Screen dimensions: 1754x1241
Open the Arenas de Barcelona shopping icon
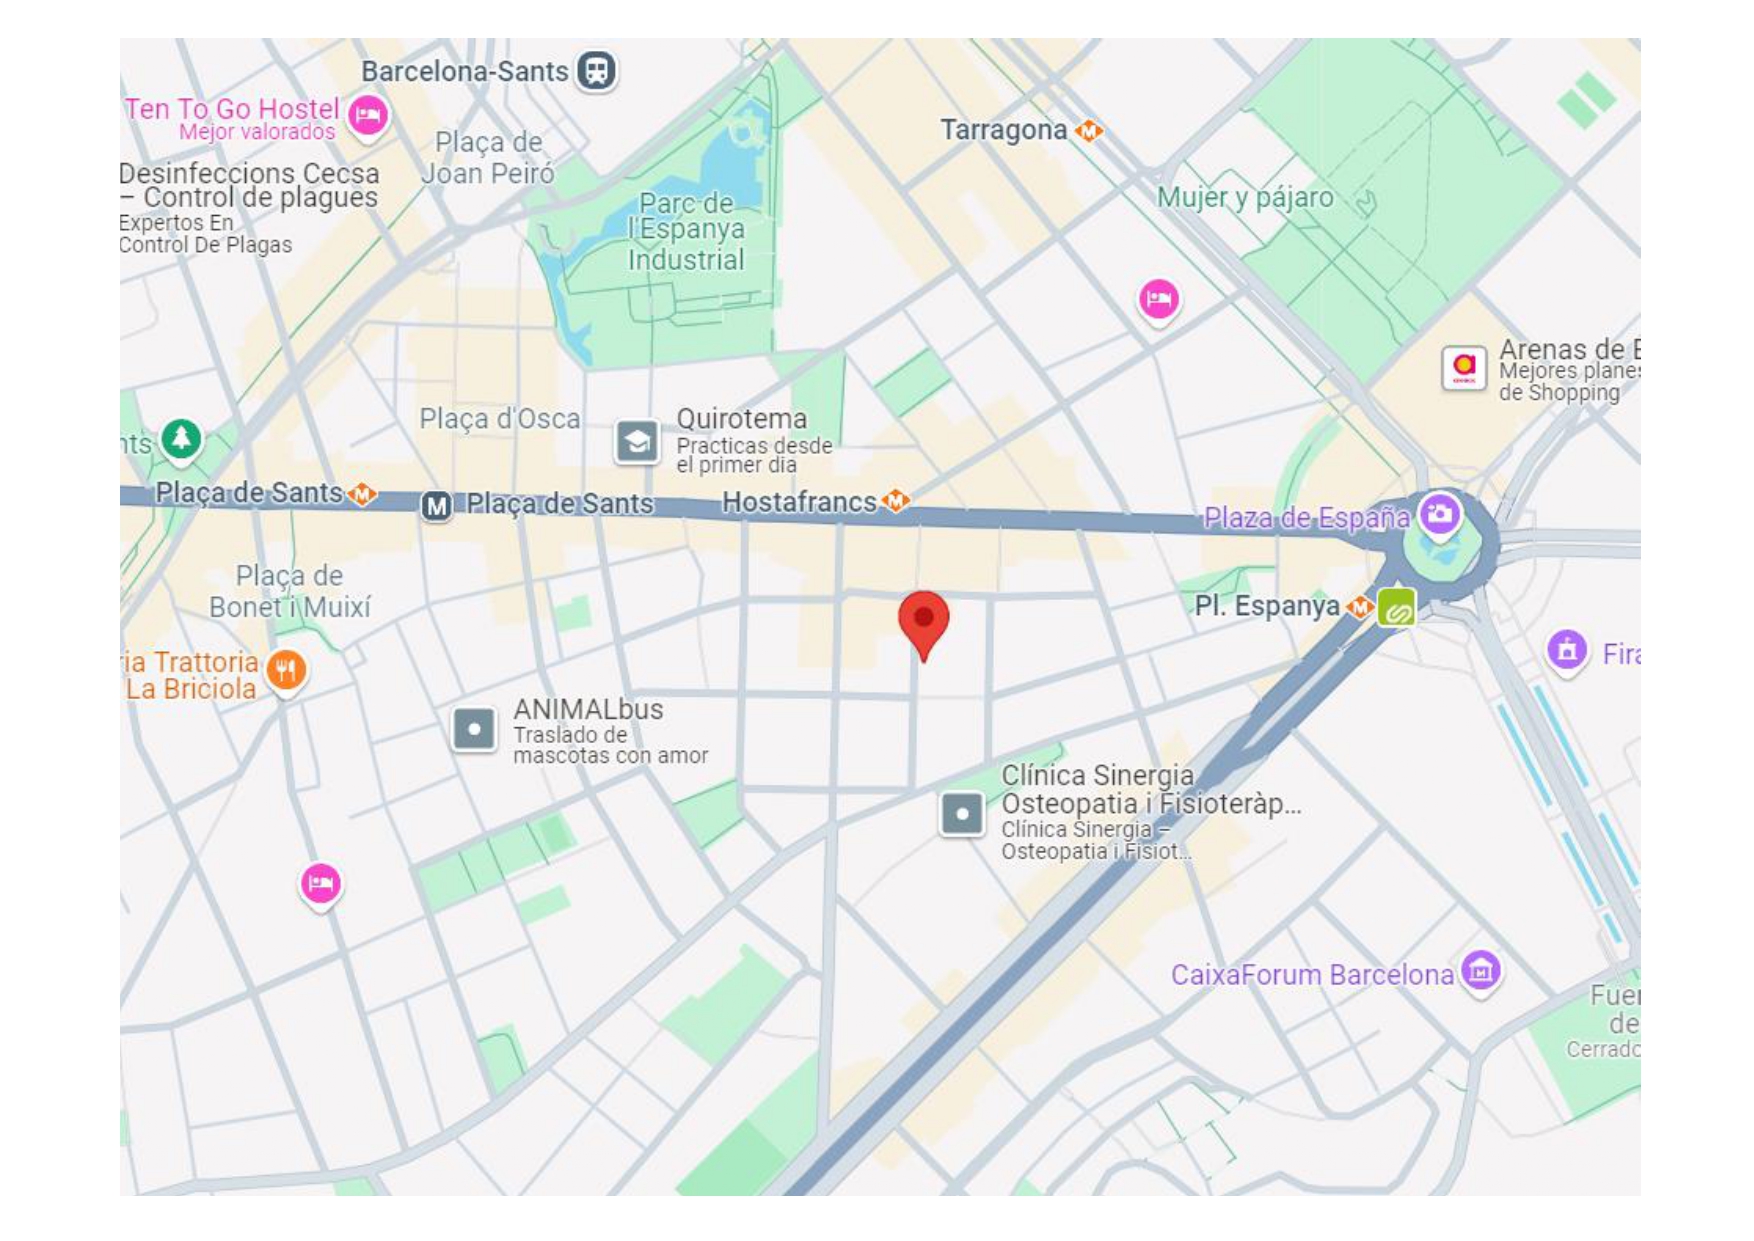point(1463,367)
